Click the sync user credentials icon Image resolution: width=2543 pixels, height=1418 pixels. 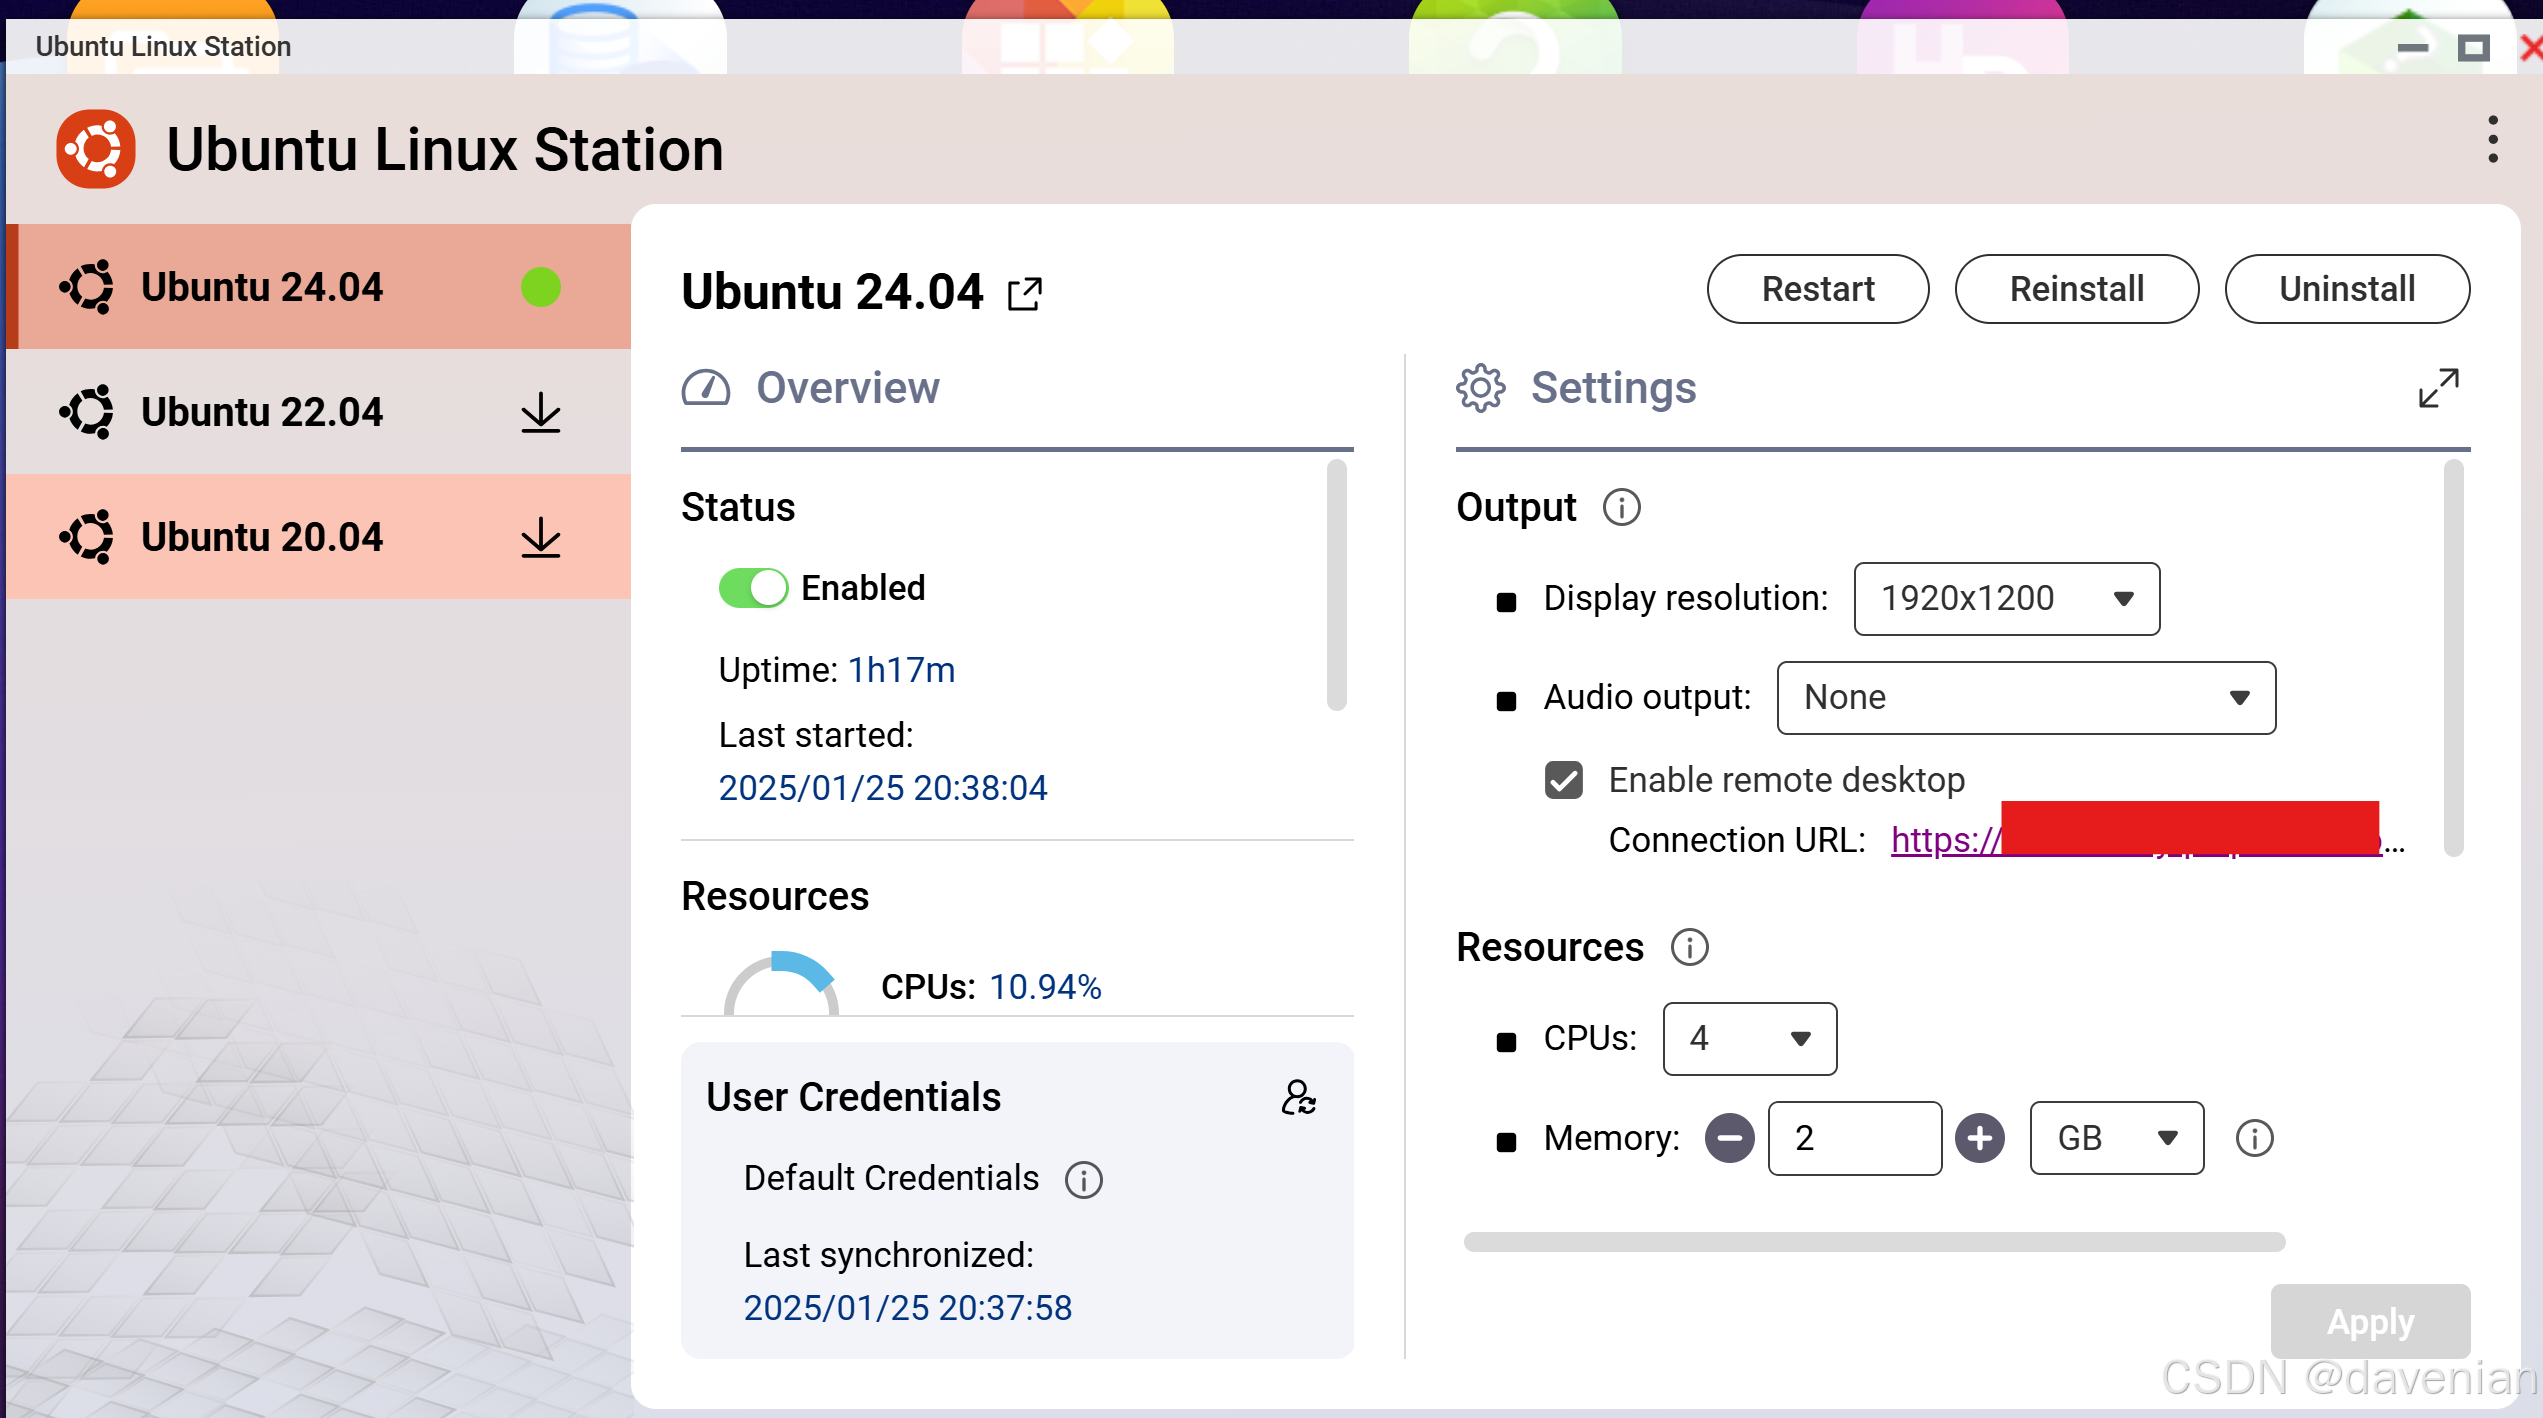click(x=1298, y=1098)
